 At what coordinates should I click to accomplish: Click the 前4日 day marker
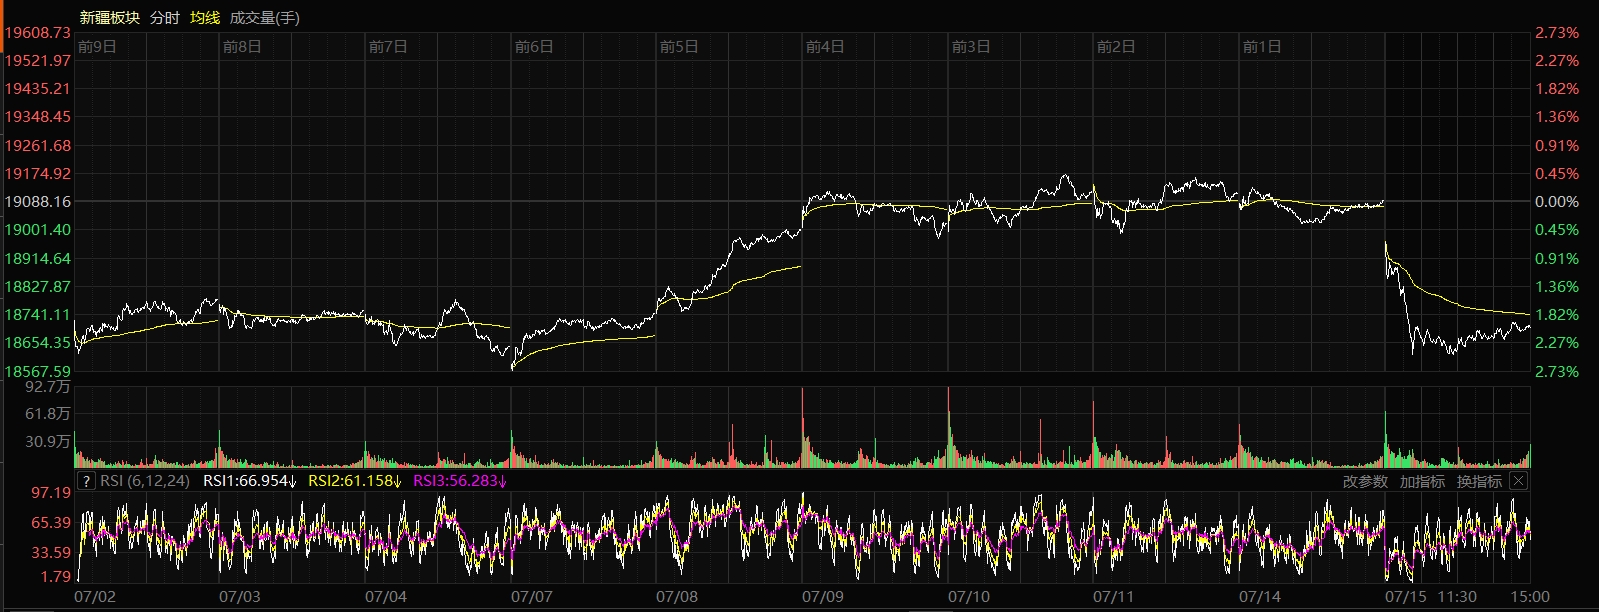825,47
